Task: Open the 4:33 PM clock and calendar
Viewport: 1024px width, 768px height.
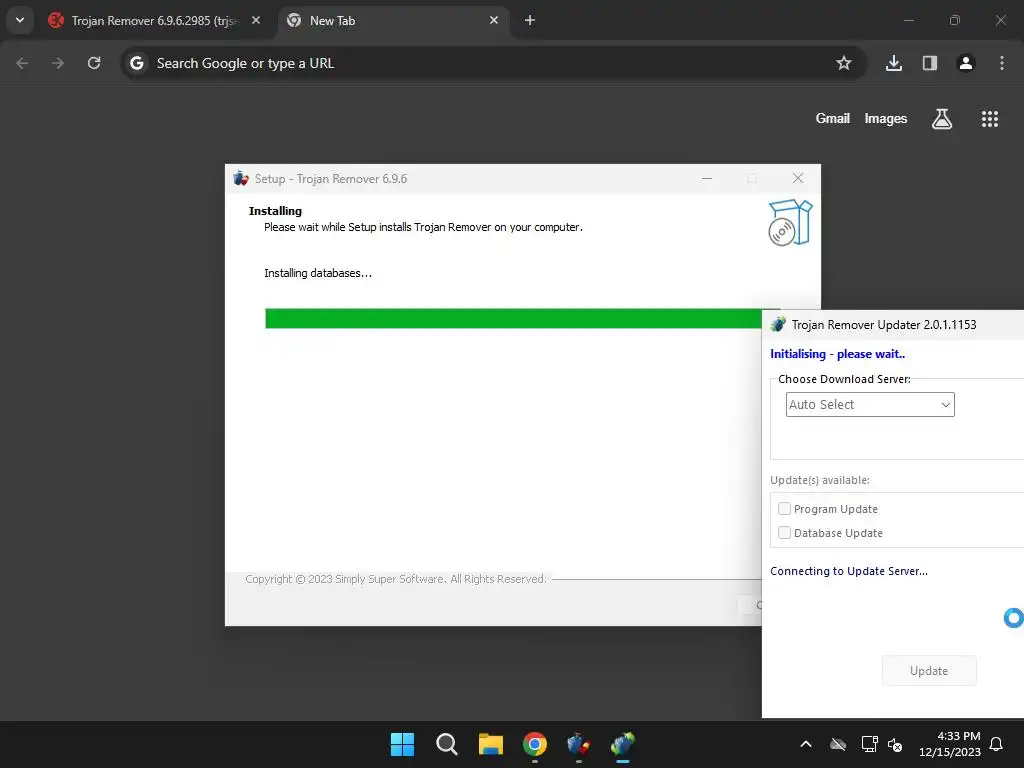Action: click(x=950, y=744)
